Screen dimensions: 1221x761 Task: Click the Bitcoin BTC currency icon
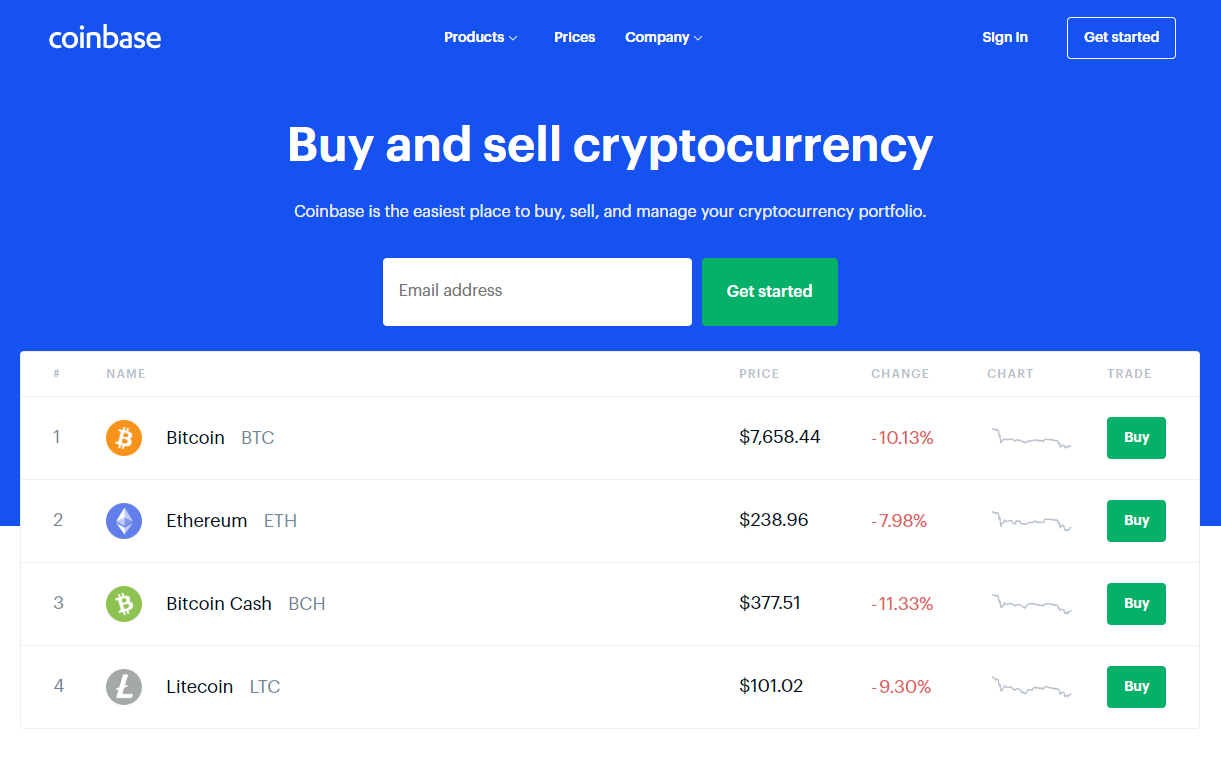coord(122,437)
